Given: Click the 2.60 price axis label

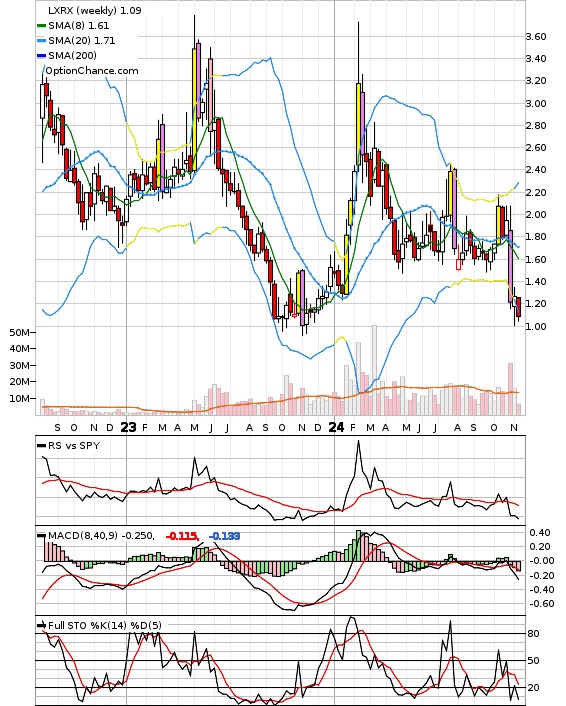Looking at the screenshot, I should tap(536, 148).
